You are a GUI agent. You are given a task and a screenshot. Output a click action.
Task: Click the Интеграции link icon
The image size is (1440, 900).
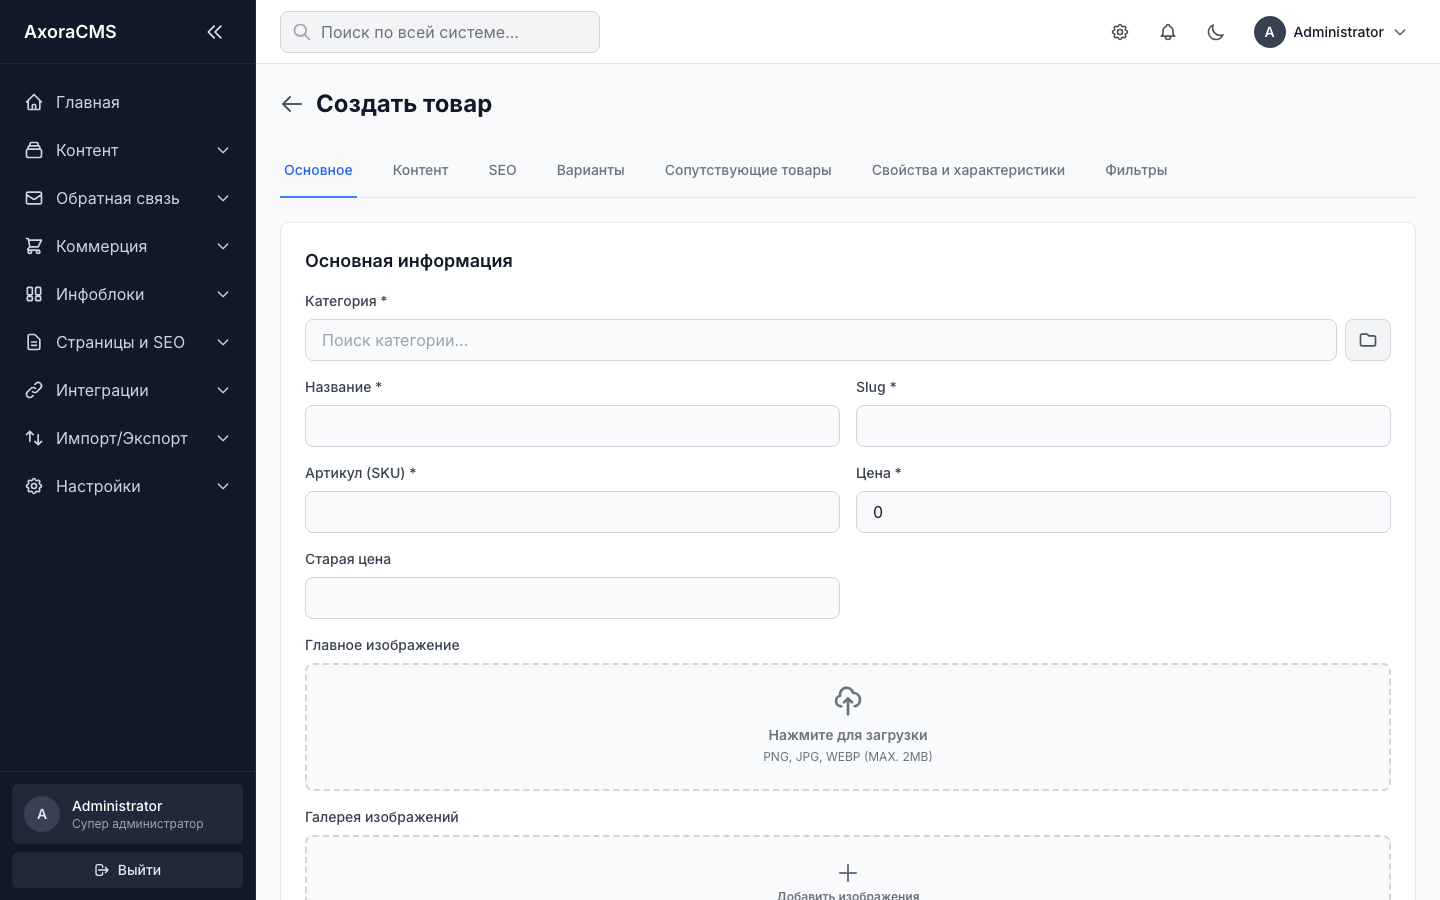pyautogui.click(x=34, y=390)
